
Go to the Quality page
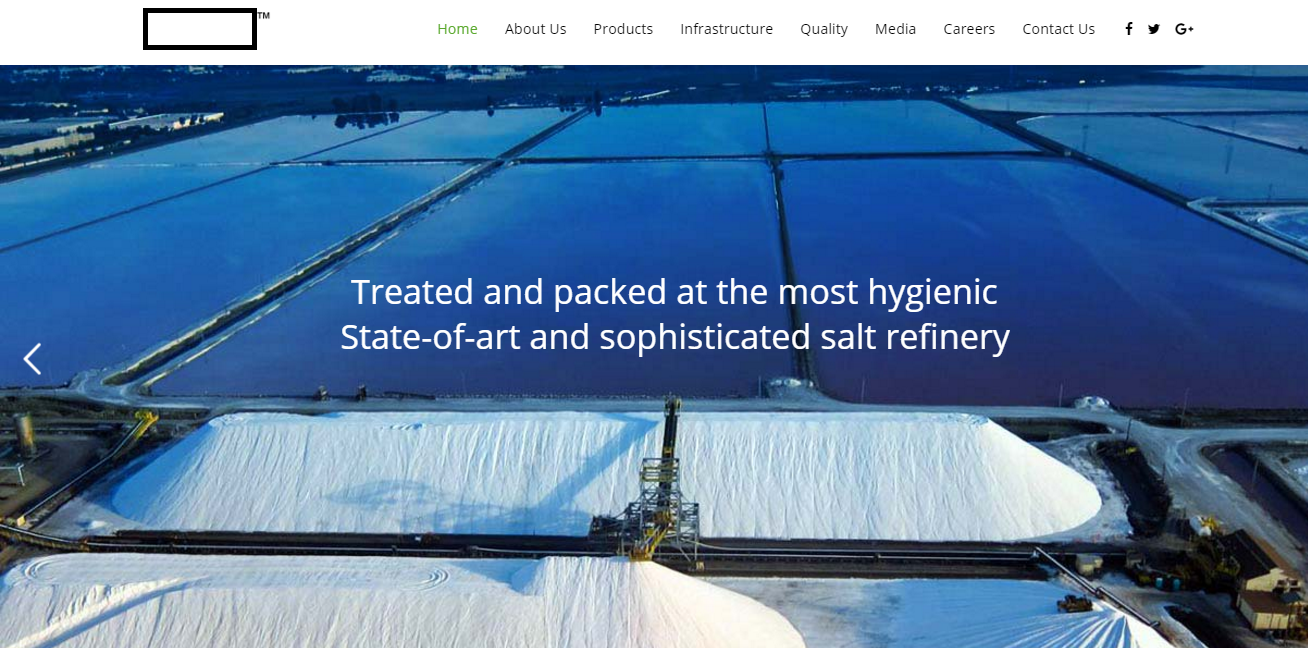[x=824, y=29]
